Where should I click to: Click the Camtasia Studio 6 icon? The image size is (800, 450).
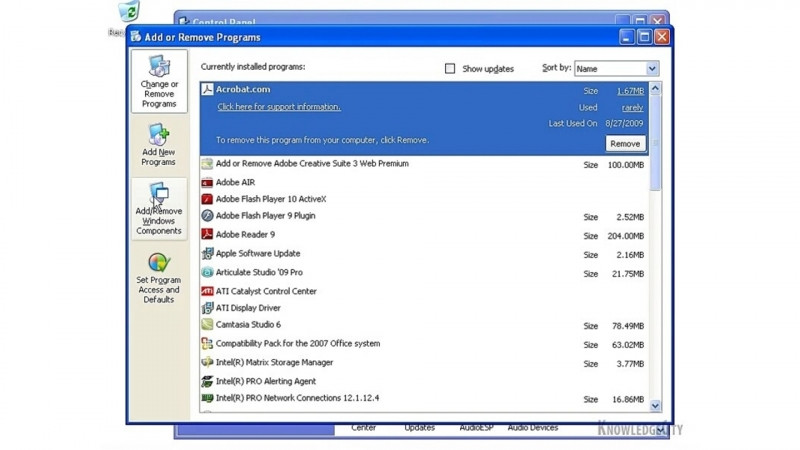click(x=207, y=325)
